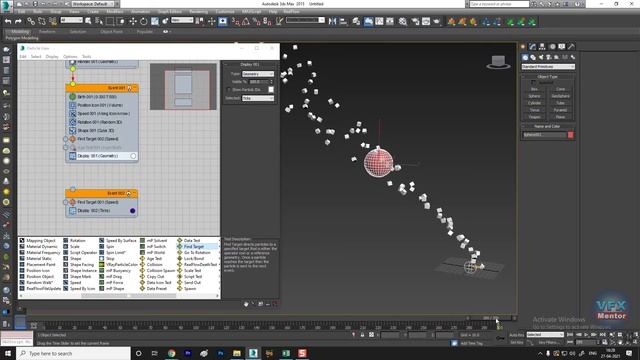640x360 pixels.
Task: Collapse the Object Type rollout
Action: 548,77
